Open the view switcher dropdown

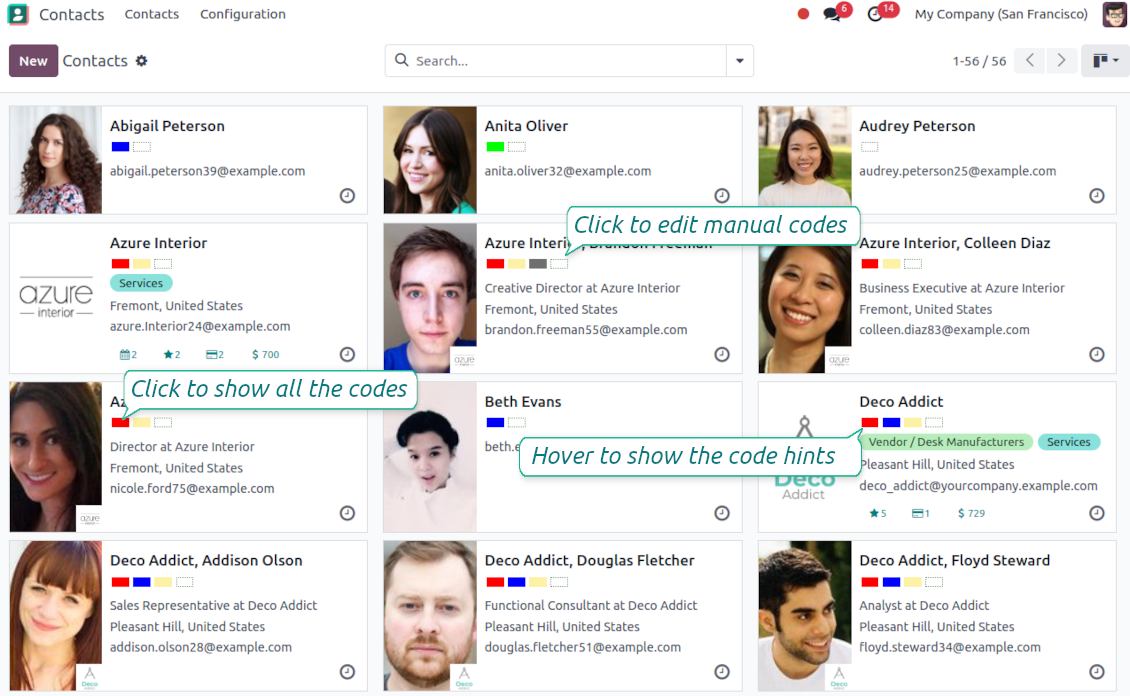[1105, 61]
